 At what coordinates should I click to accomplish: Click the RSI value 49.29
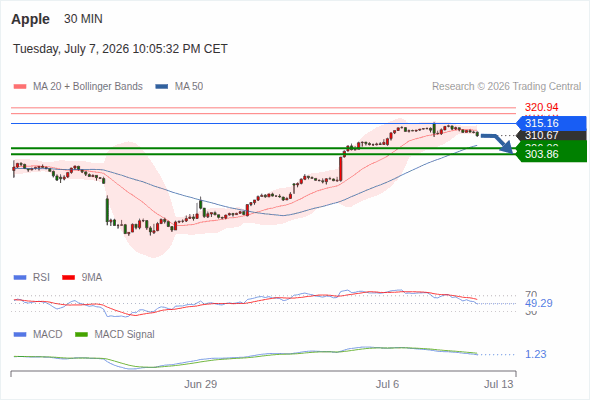(x=539, y=303)
